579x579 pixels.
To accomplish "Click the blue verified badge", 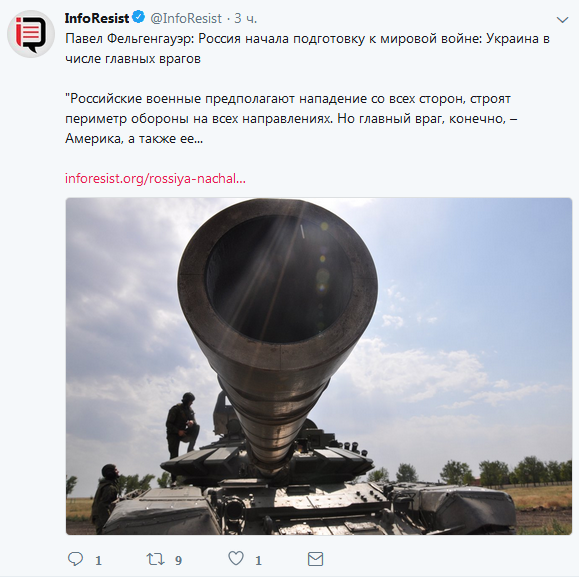I will point(138,17).
